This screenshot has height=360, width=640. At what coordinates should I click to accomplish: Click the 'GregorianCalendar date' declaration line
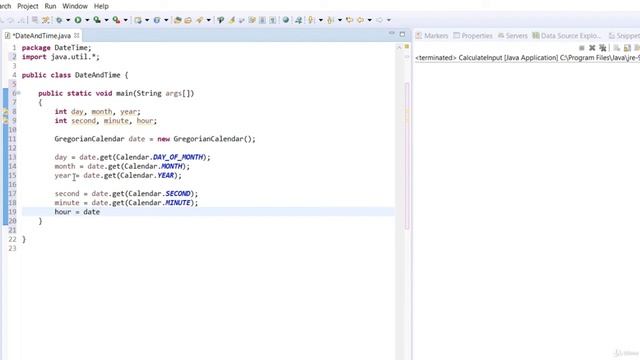155,139
